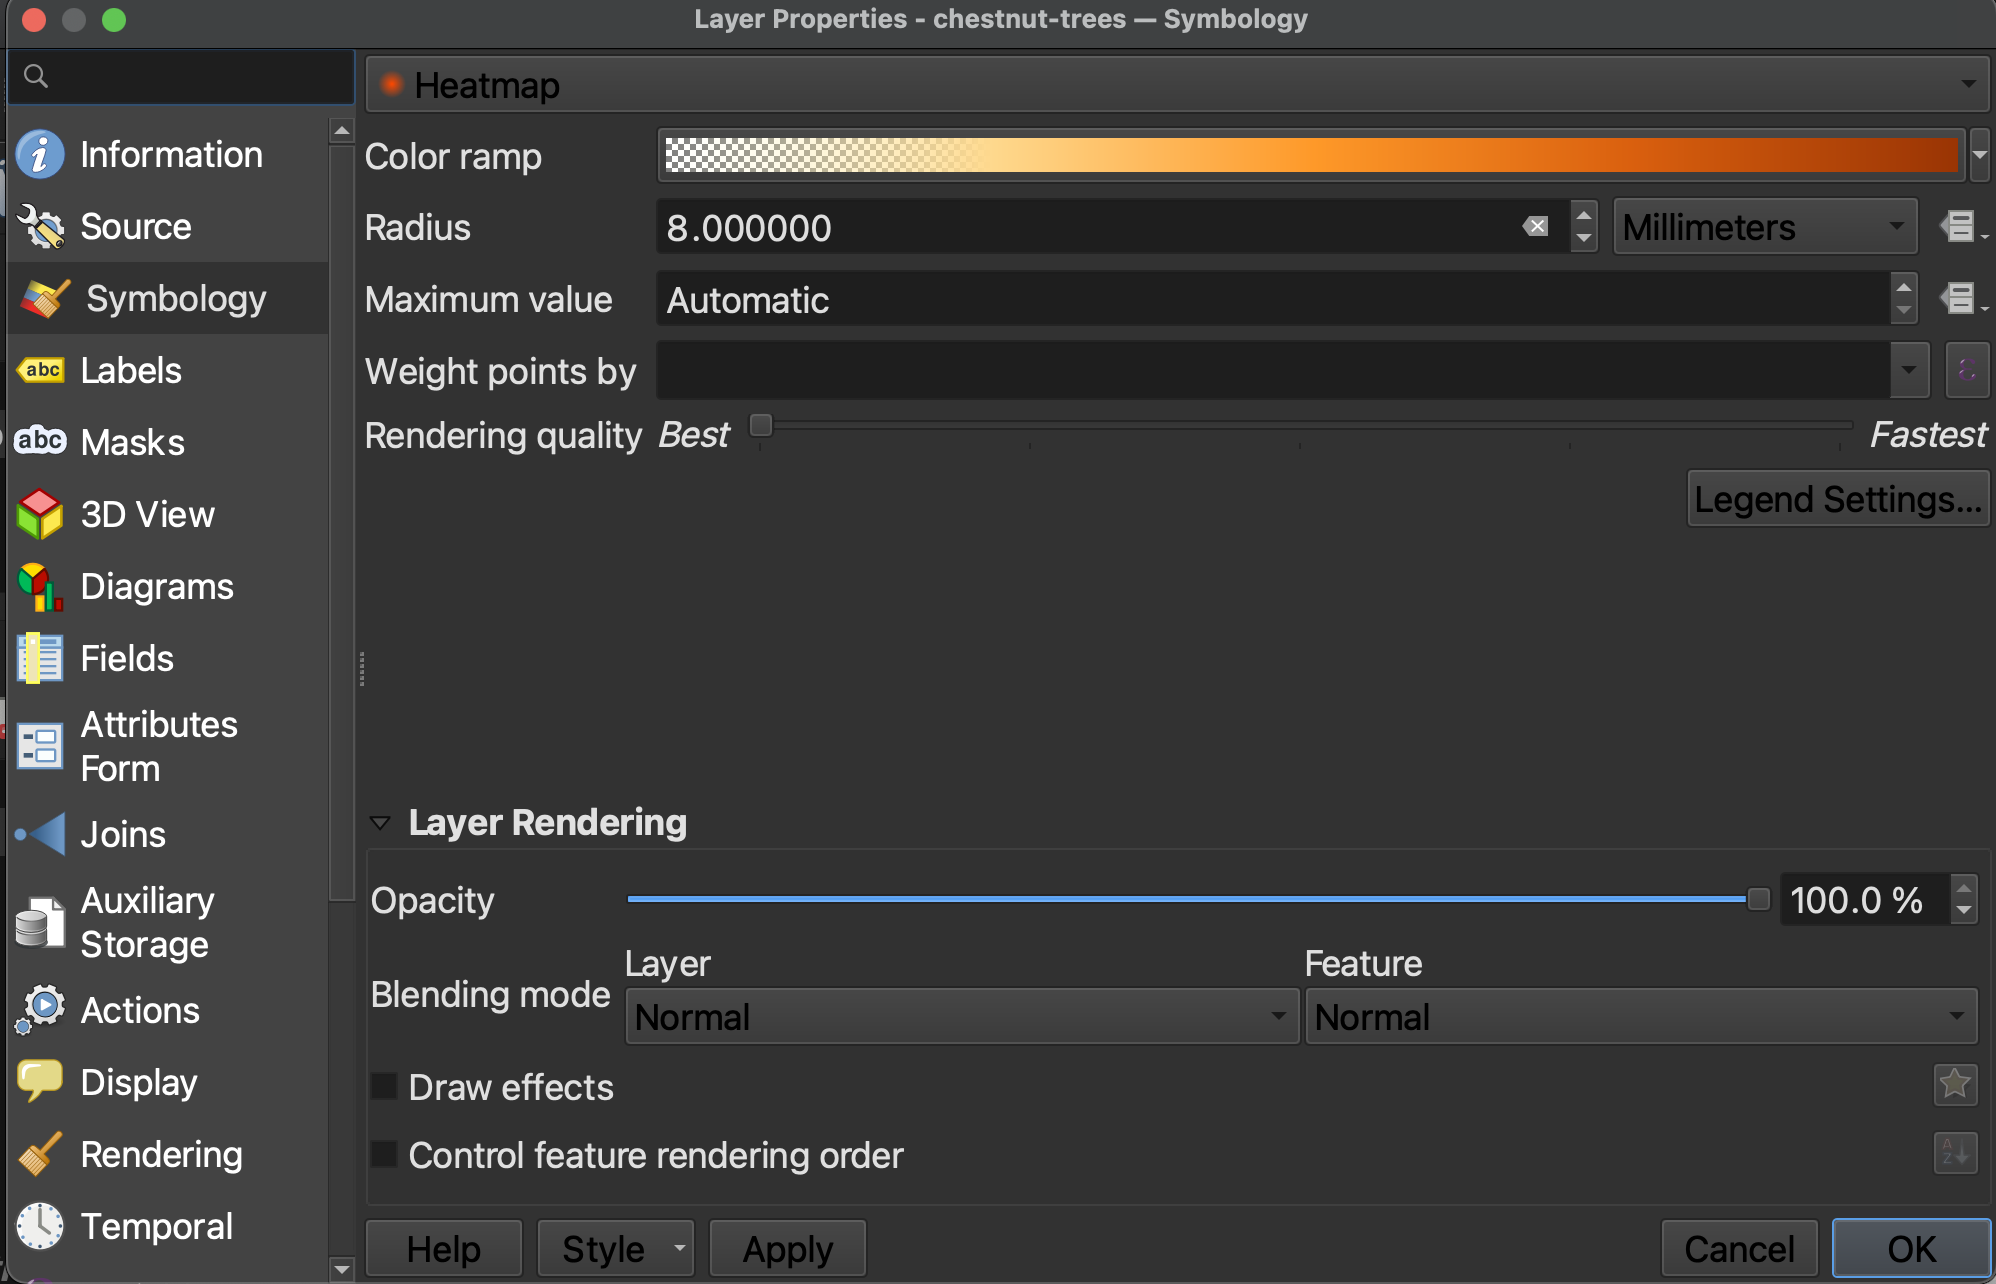Click the expression button beside Weight points by

point(1966,370)
